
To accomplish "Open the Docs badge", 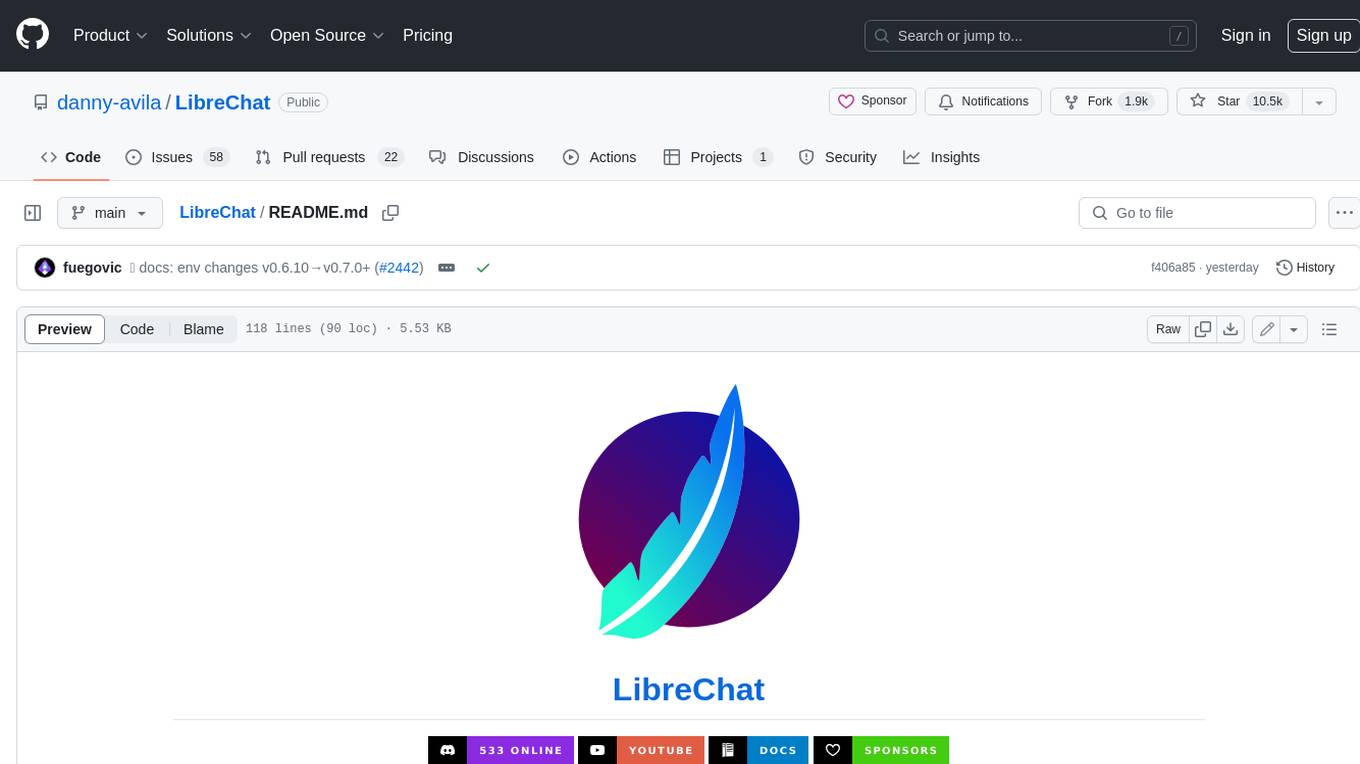I will pos(758,750).
